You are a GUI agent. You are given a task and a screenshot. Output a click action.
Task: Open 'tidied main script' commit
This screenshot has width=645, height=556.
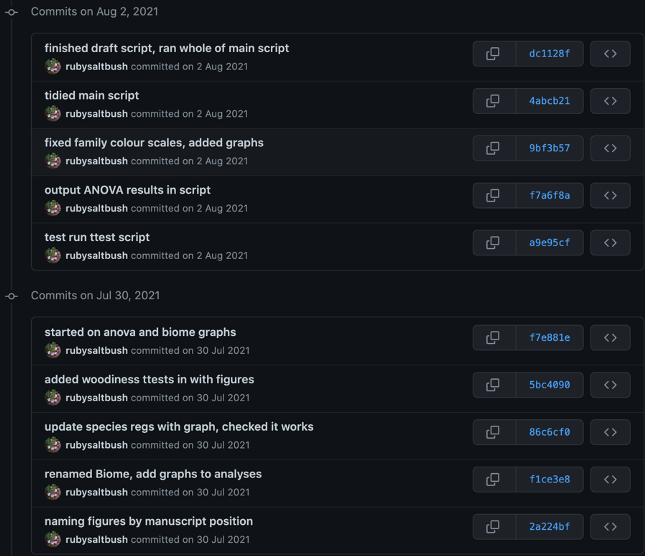point(92,95)
